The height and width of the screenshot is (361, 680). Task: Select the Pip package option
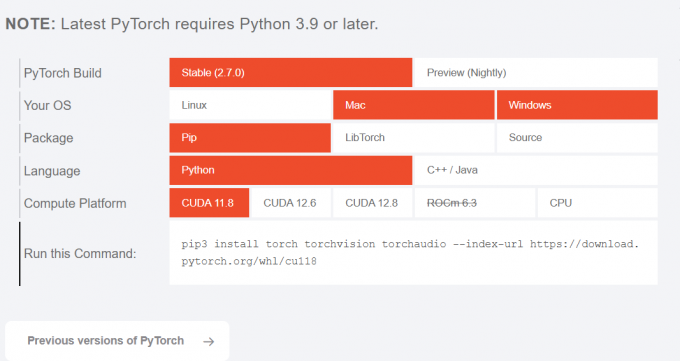pyautogui.click(x=250, y=138)
